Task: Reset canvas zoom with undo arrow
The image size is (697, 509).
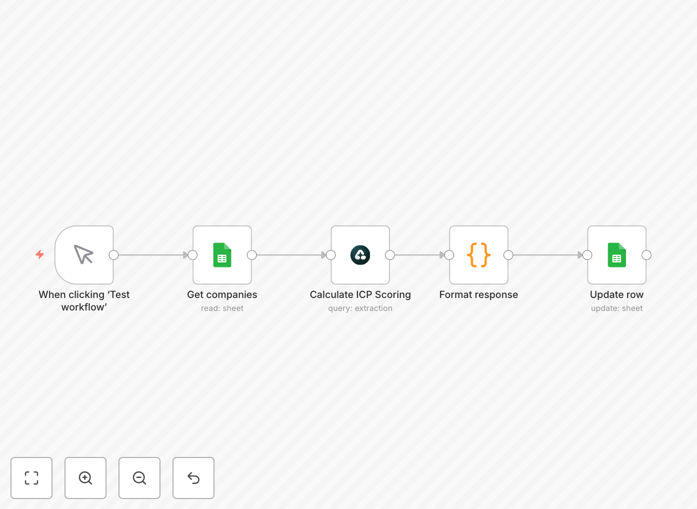Action: [x=193, y=478]
